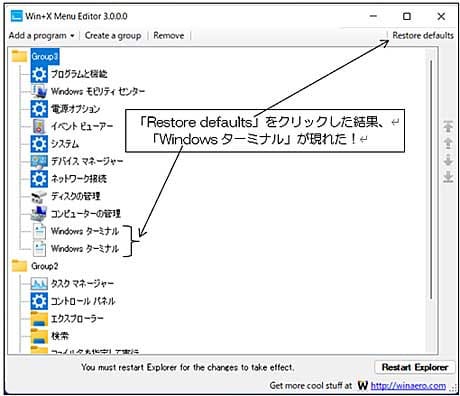460x396 pixels.
Task: Open the winaero.com link
Action: (408, 386)
